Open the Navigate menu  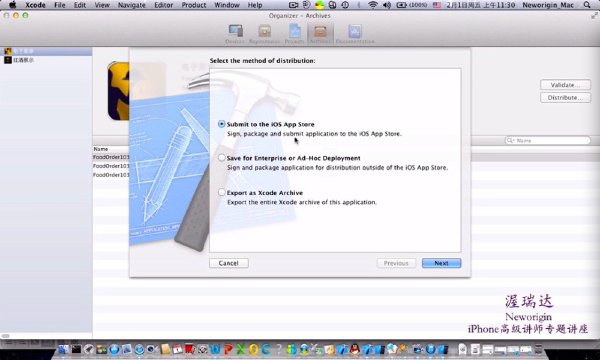click(132, 5)
